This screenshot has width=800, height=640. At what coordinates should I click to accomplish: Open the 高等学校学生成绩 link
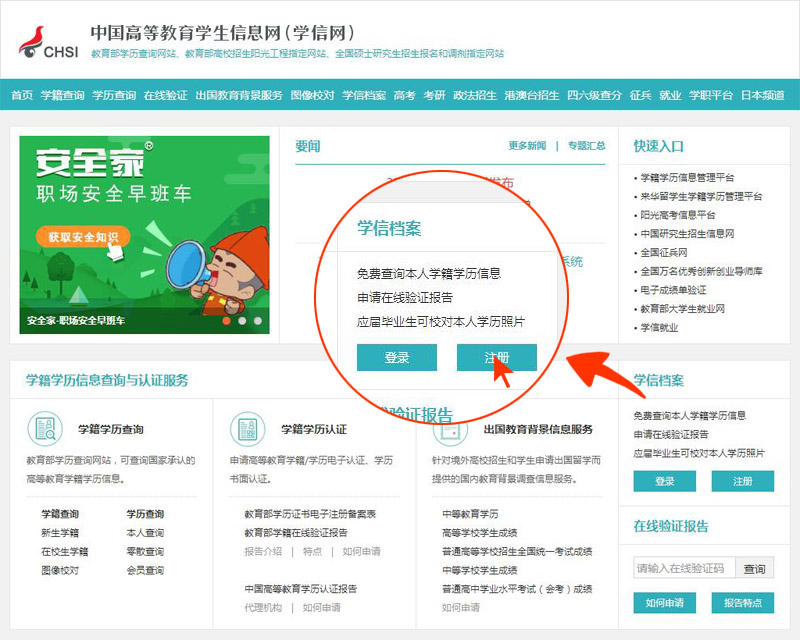coord(480,533)
